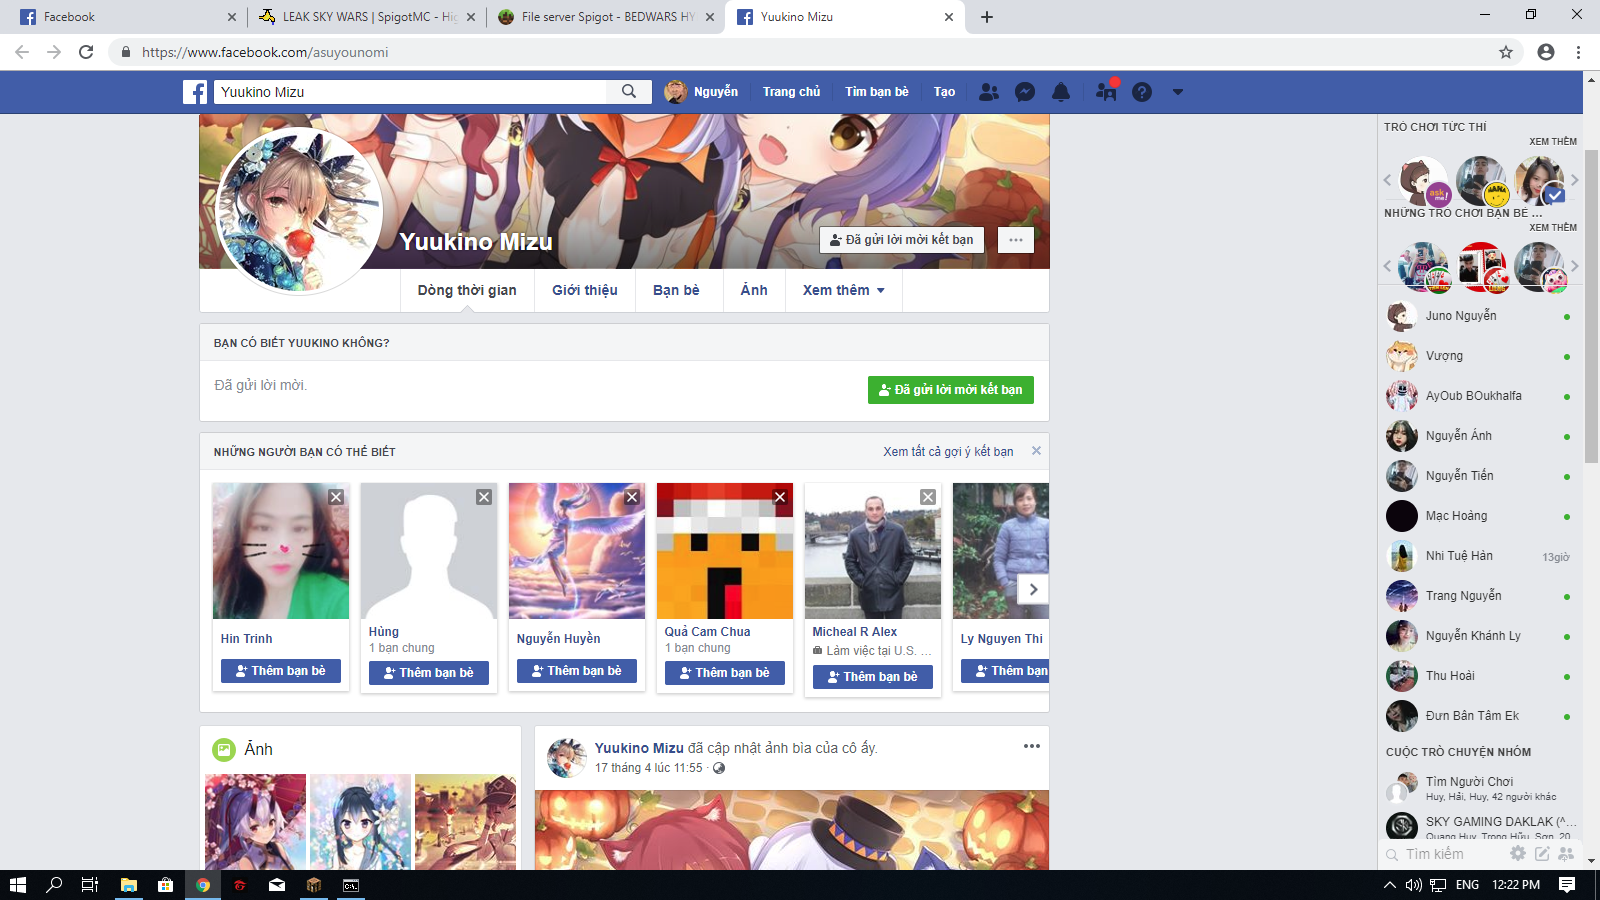Add Hin Trinh as a friend
The height and width of the screenshot is (900, 1600).
pos(281,671)
